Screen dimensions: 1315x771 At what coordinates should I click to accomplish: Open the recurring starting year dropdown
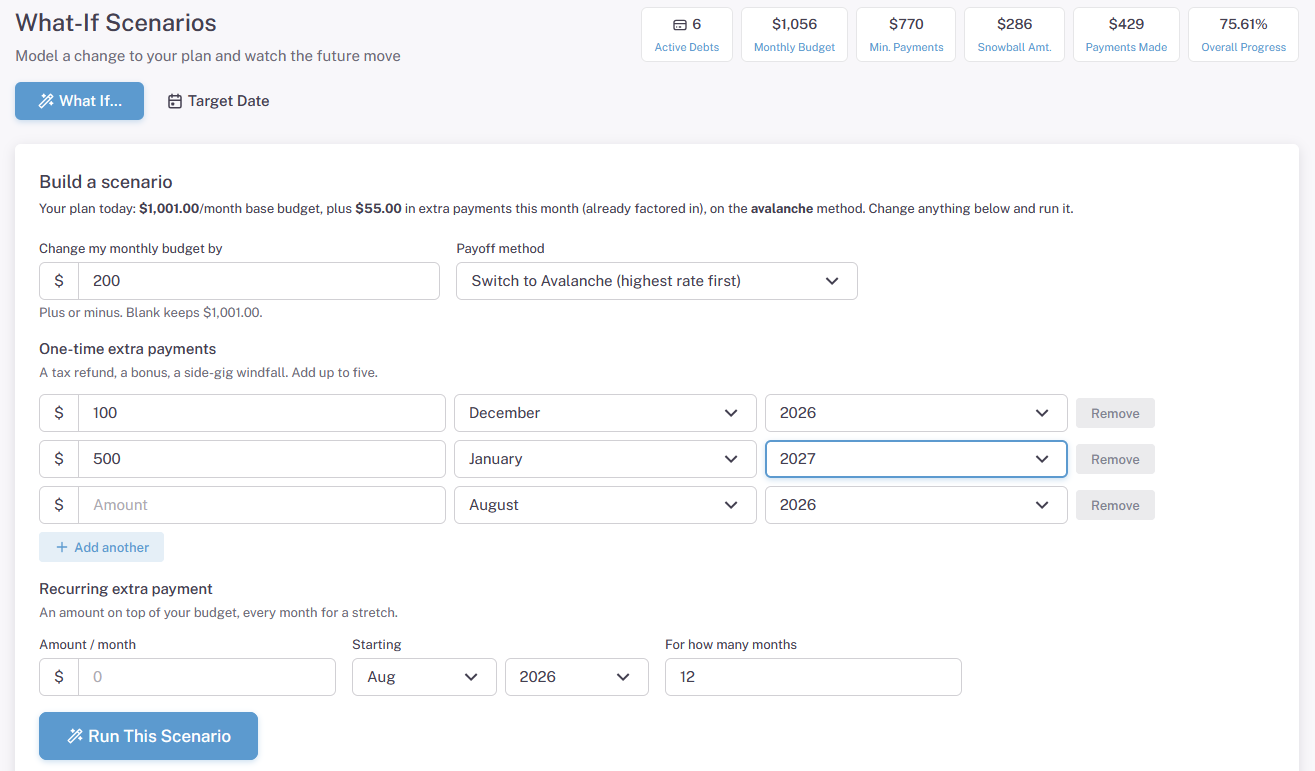tap(577, 677)
